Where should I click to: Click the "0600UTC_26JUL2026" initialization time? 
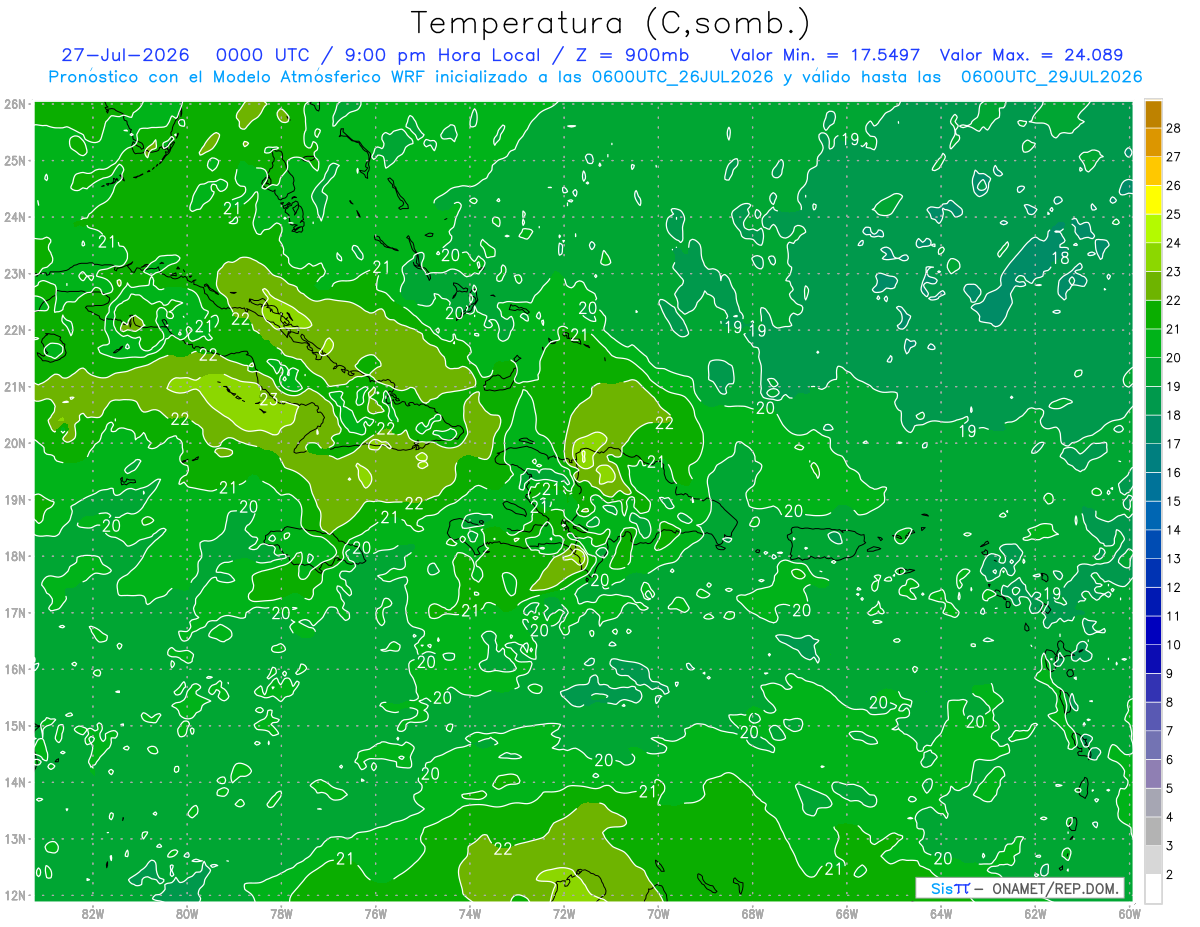[683, 77]
